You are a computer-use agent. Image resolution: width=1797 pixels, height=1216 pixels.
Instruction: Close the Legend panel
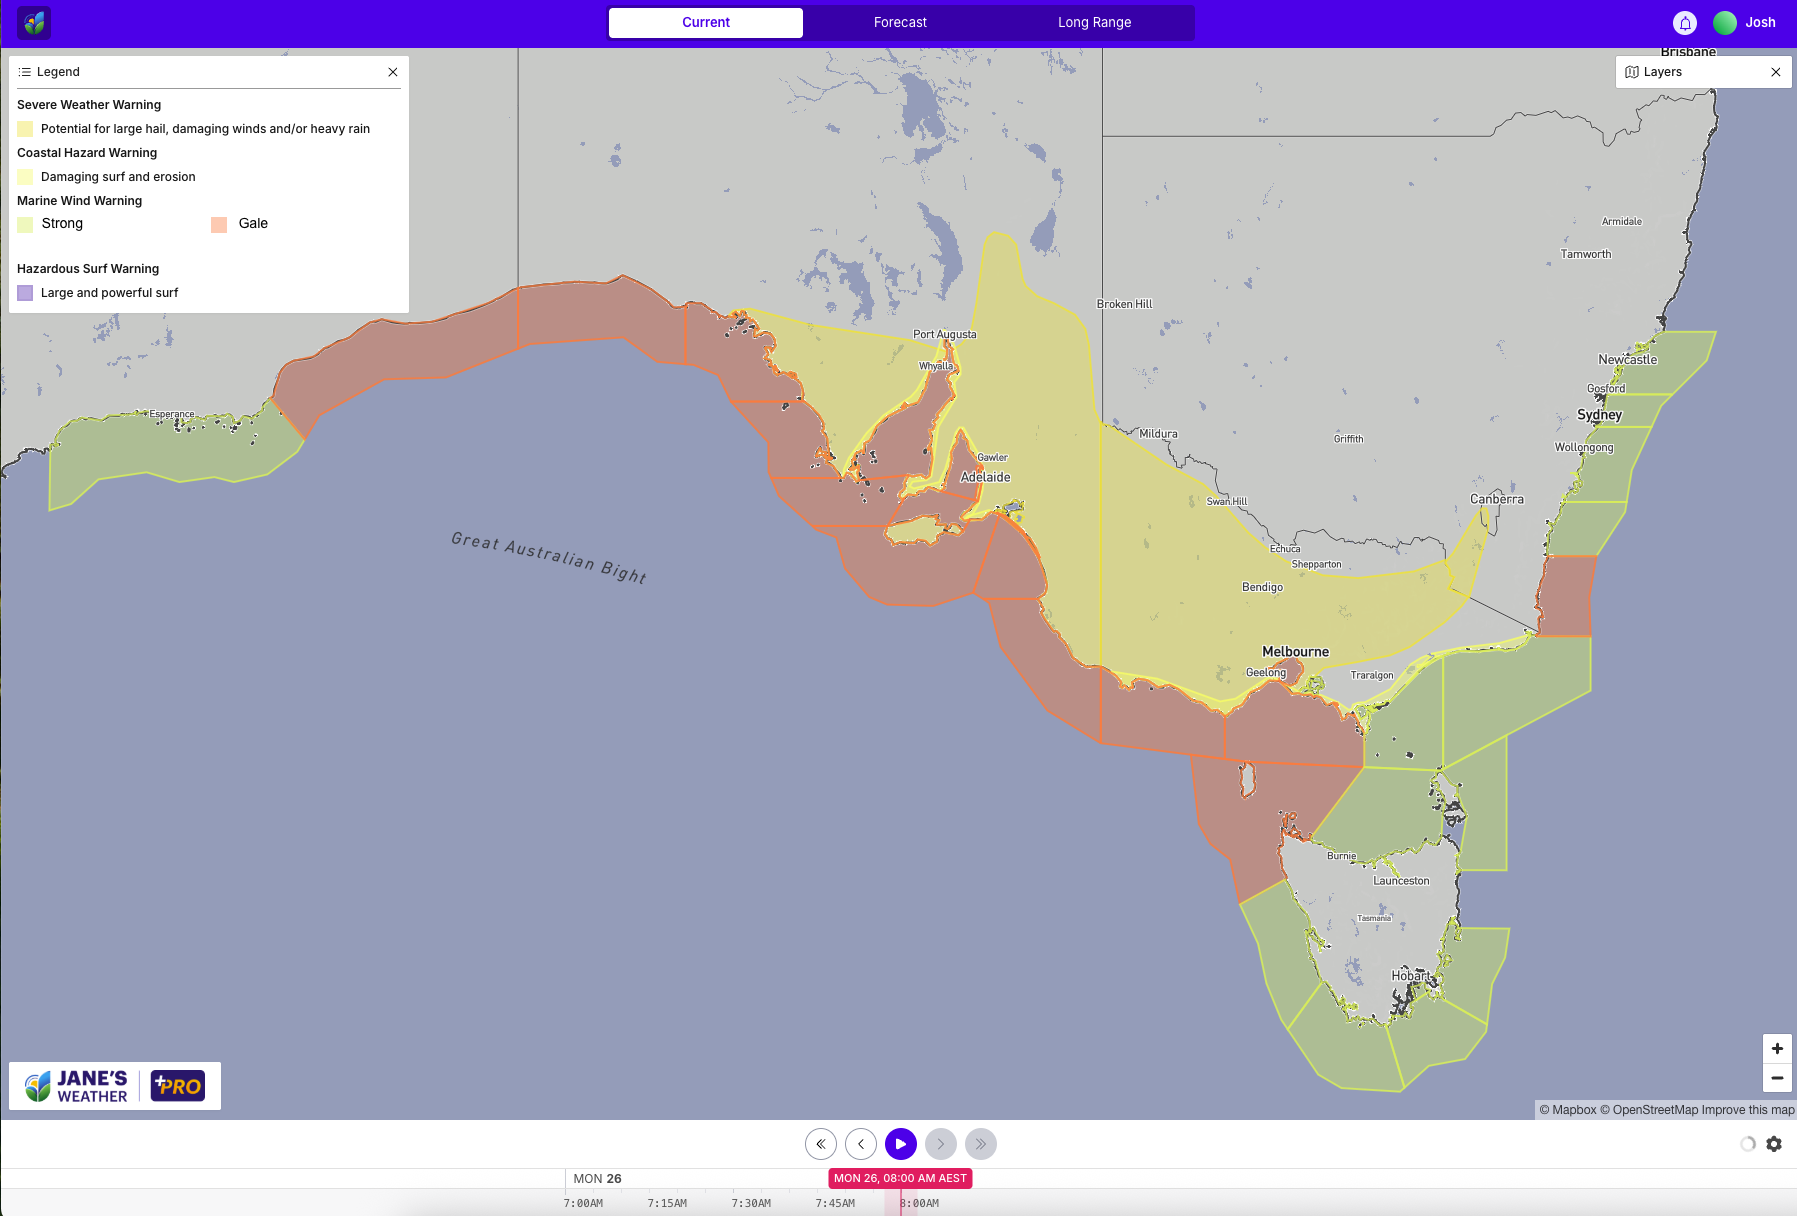click(393, 72)
